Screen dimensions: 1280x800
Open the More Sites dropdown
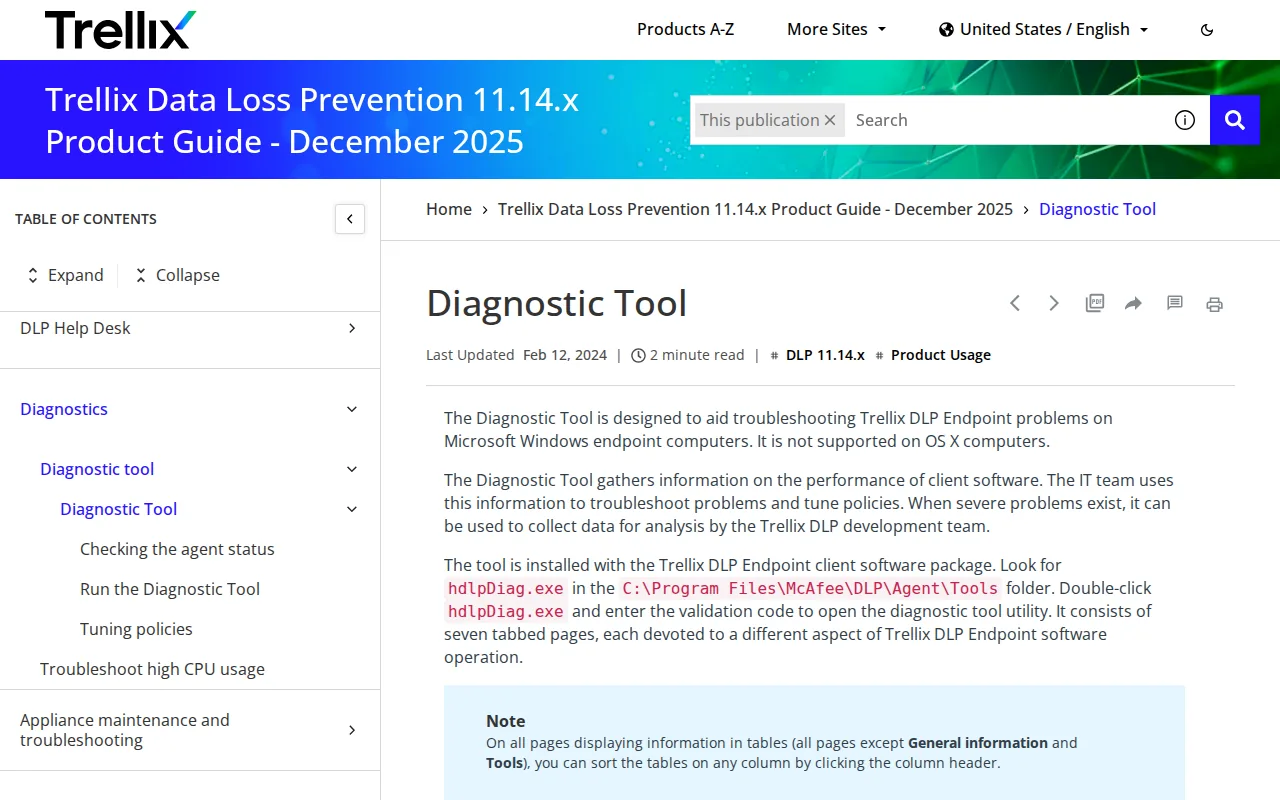coord(836,29)
